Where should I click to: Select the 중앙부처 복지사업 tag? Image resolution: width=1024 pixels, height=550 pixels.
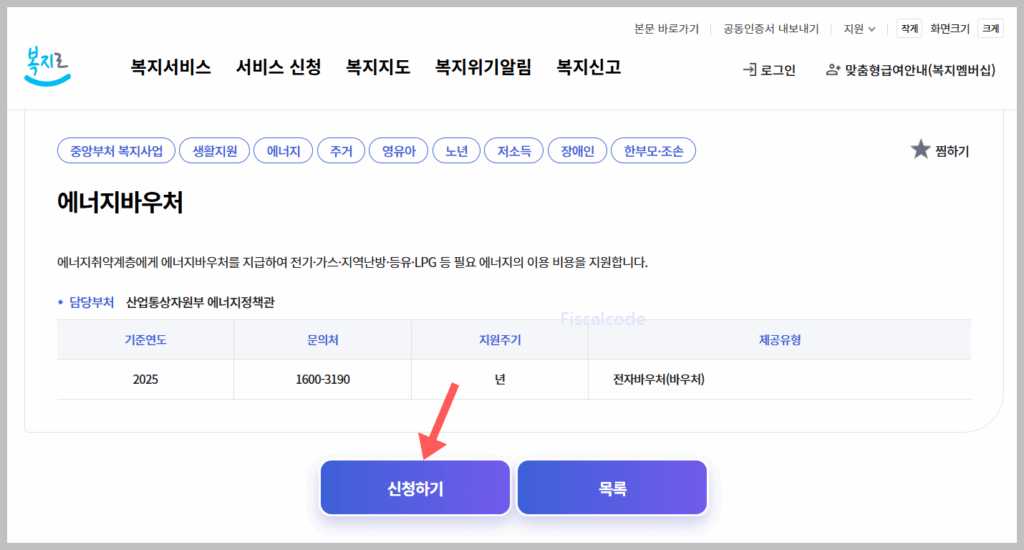pyautogui.click(x=117, y=151)
